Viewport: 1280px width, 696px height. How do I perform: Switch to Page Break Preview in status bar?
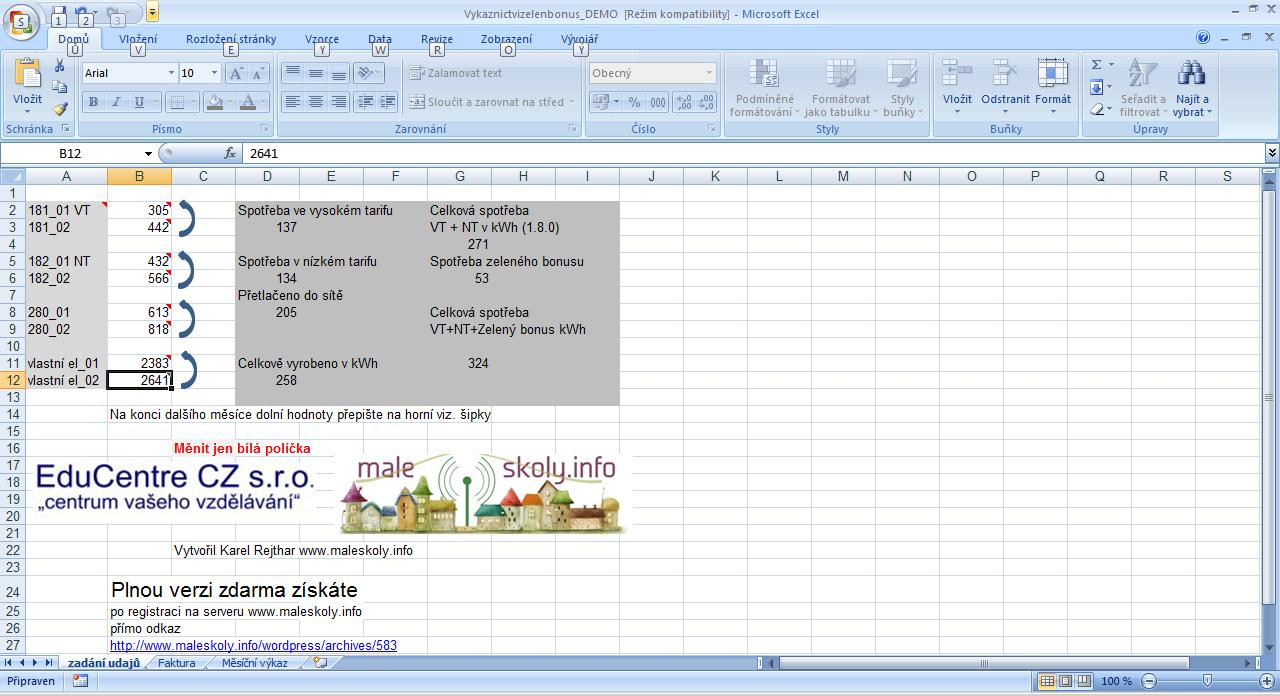point(1085,681)
